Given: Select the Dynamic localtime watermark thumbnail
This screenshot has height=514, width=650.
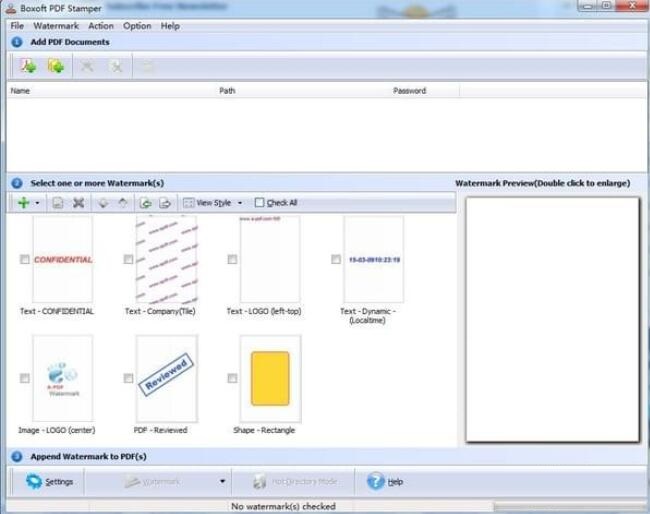Looking at the screenshot, I should [374, 259].
